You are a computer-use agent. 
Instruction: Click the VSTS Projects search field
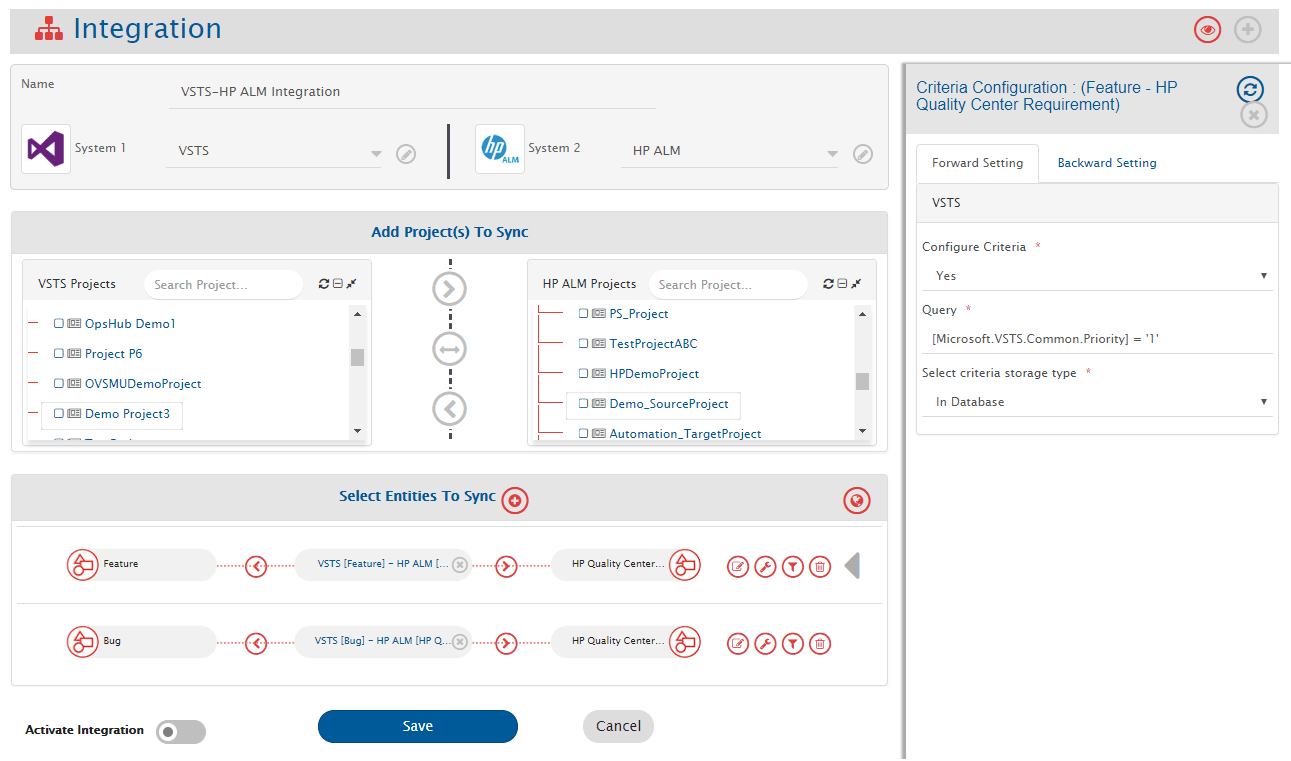[x=222, y=285]
